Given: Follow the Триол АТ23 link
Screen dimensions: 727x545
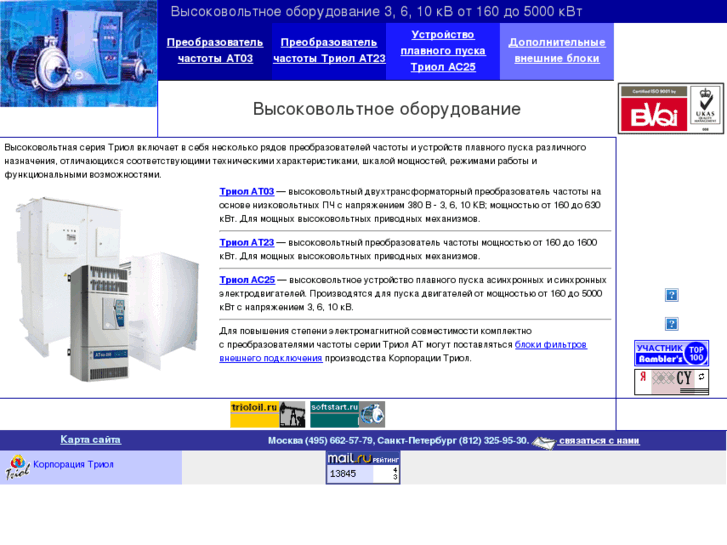Looking at the screenshot, I should point(247,243).
